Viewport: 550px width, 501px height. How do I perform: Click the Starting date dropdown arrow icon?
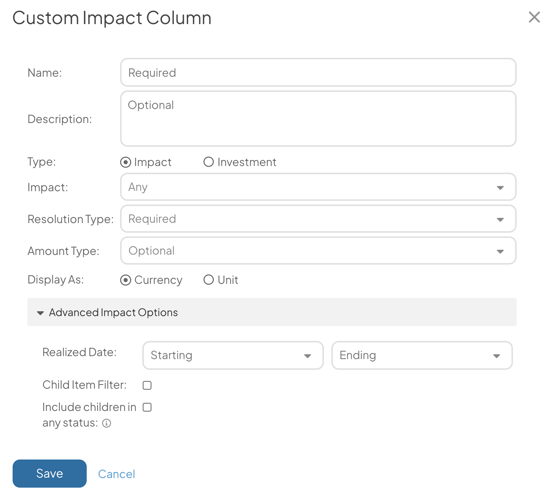[x=308, y=356]
